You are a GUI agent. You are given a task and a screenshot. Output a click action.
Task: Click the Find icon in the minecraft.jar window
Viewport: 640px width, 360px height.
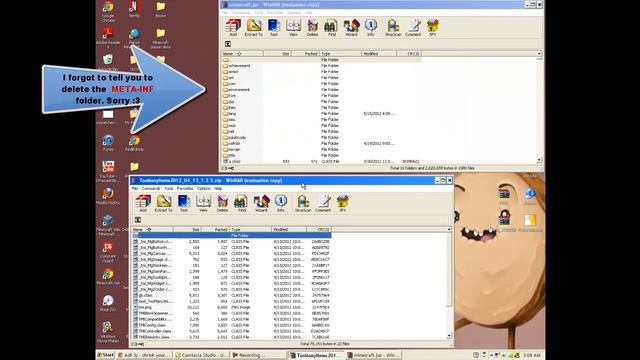(x=331, y=28)
